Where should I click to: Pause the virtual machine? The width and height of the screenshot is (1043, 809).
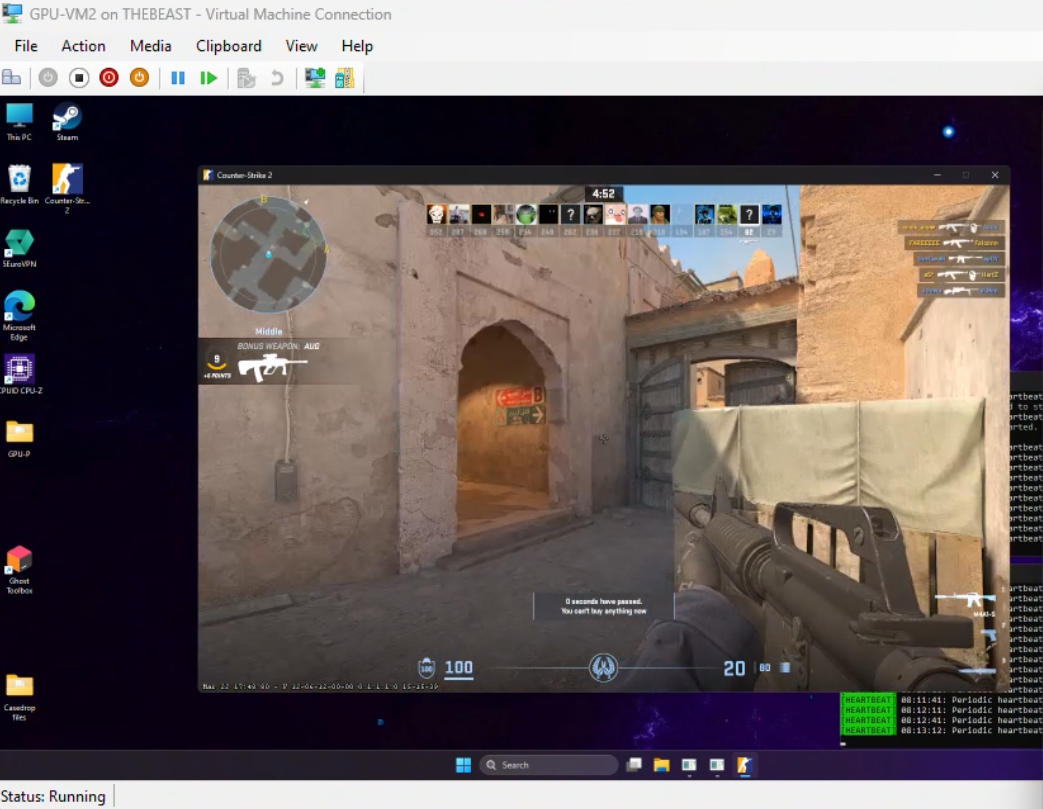[178, 78]
